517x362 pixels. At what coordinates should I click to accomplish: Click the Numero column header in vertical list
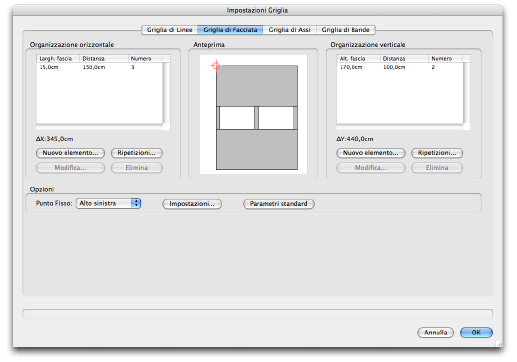click(x=445, y=59)
